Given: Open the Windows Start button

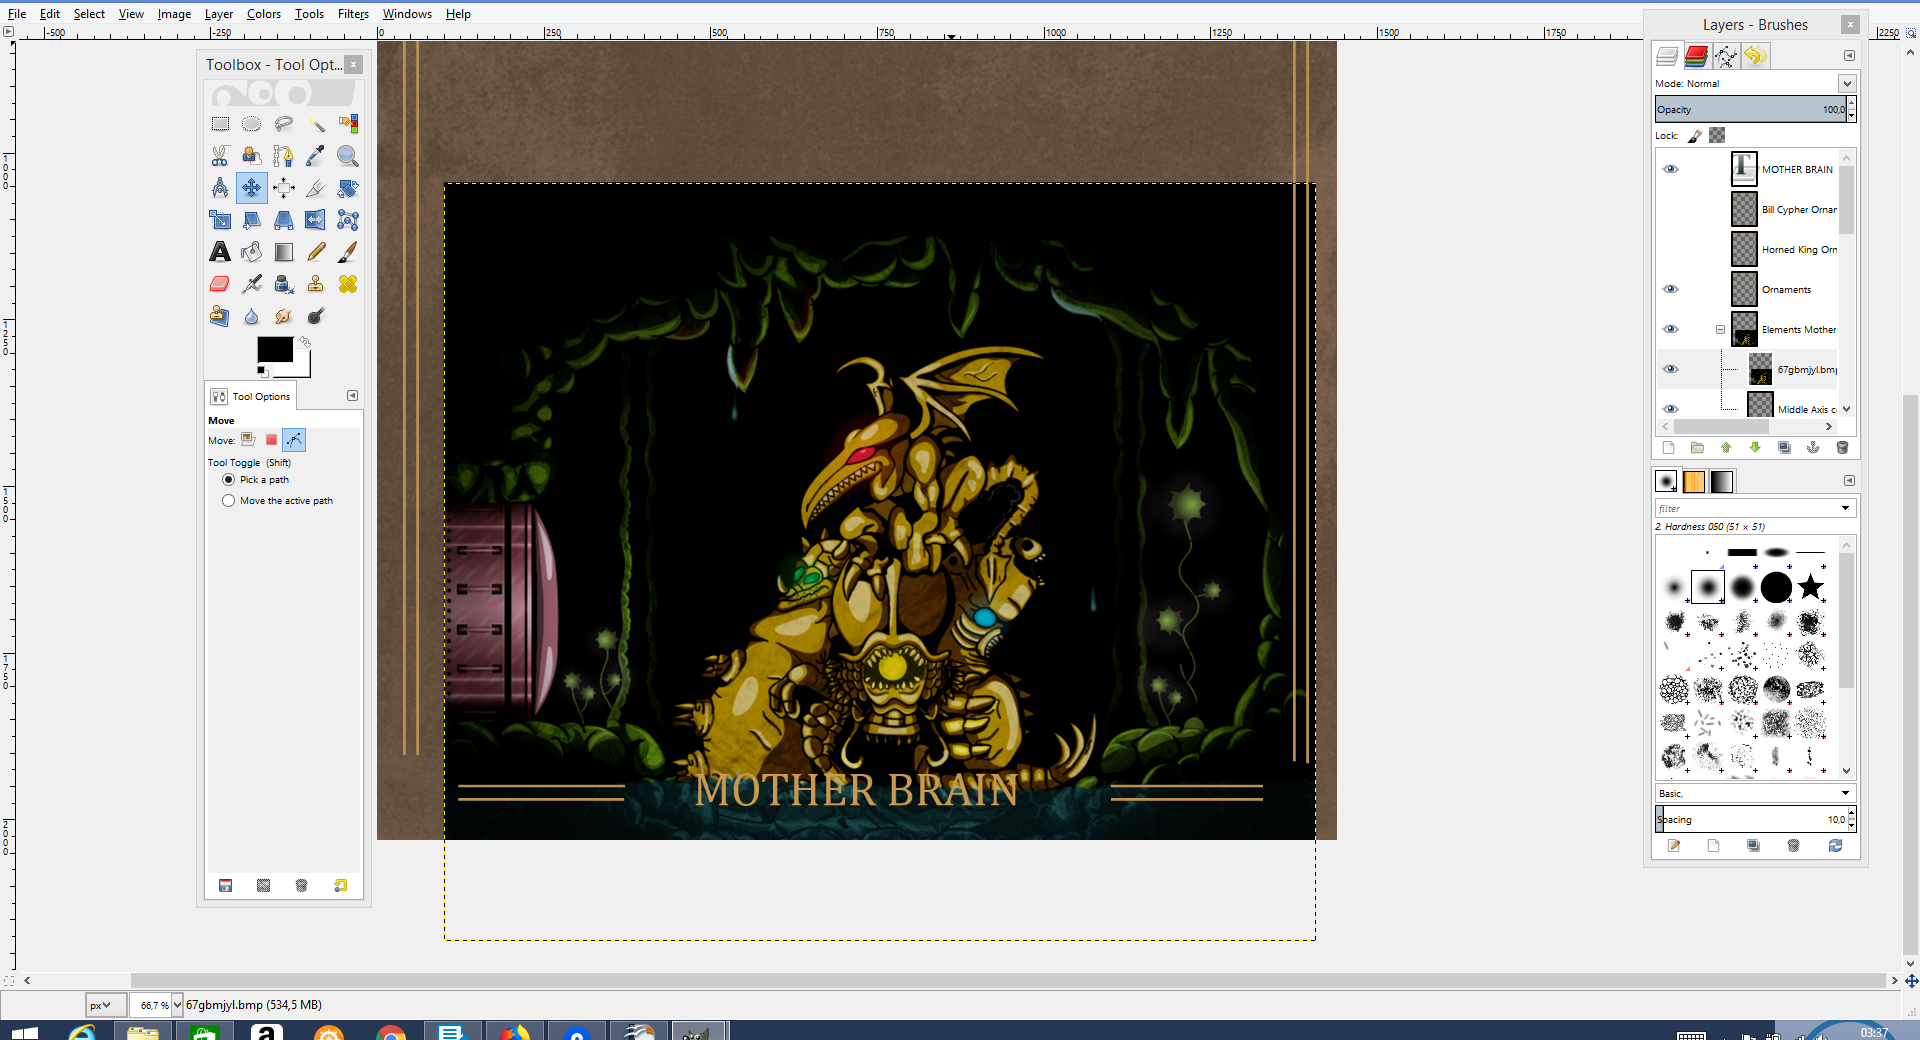Looking at the screenshot, I should [x=24, y=1032].
